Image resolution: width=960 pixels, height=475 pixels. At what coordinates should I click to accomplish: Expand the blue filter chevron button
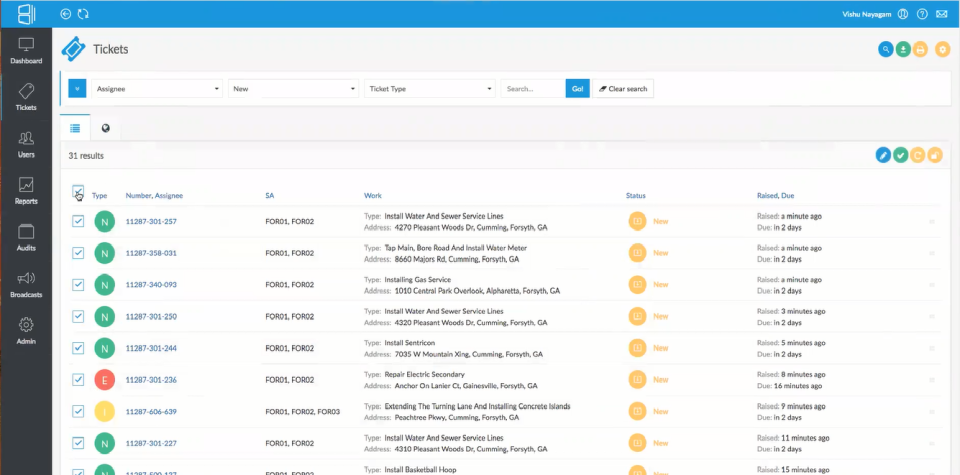[x=77, y=88]
